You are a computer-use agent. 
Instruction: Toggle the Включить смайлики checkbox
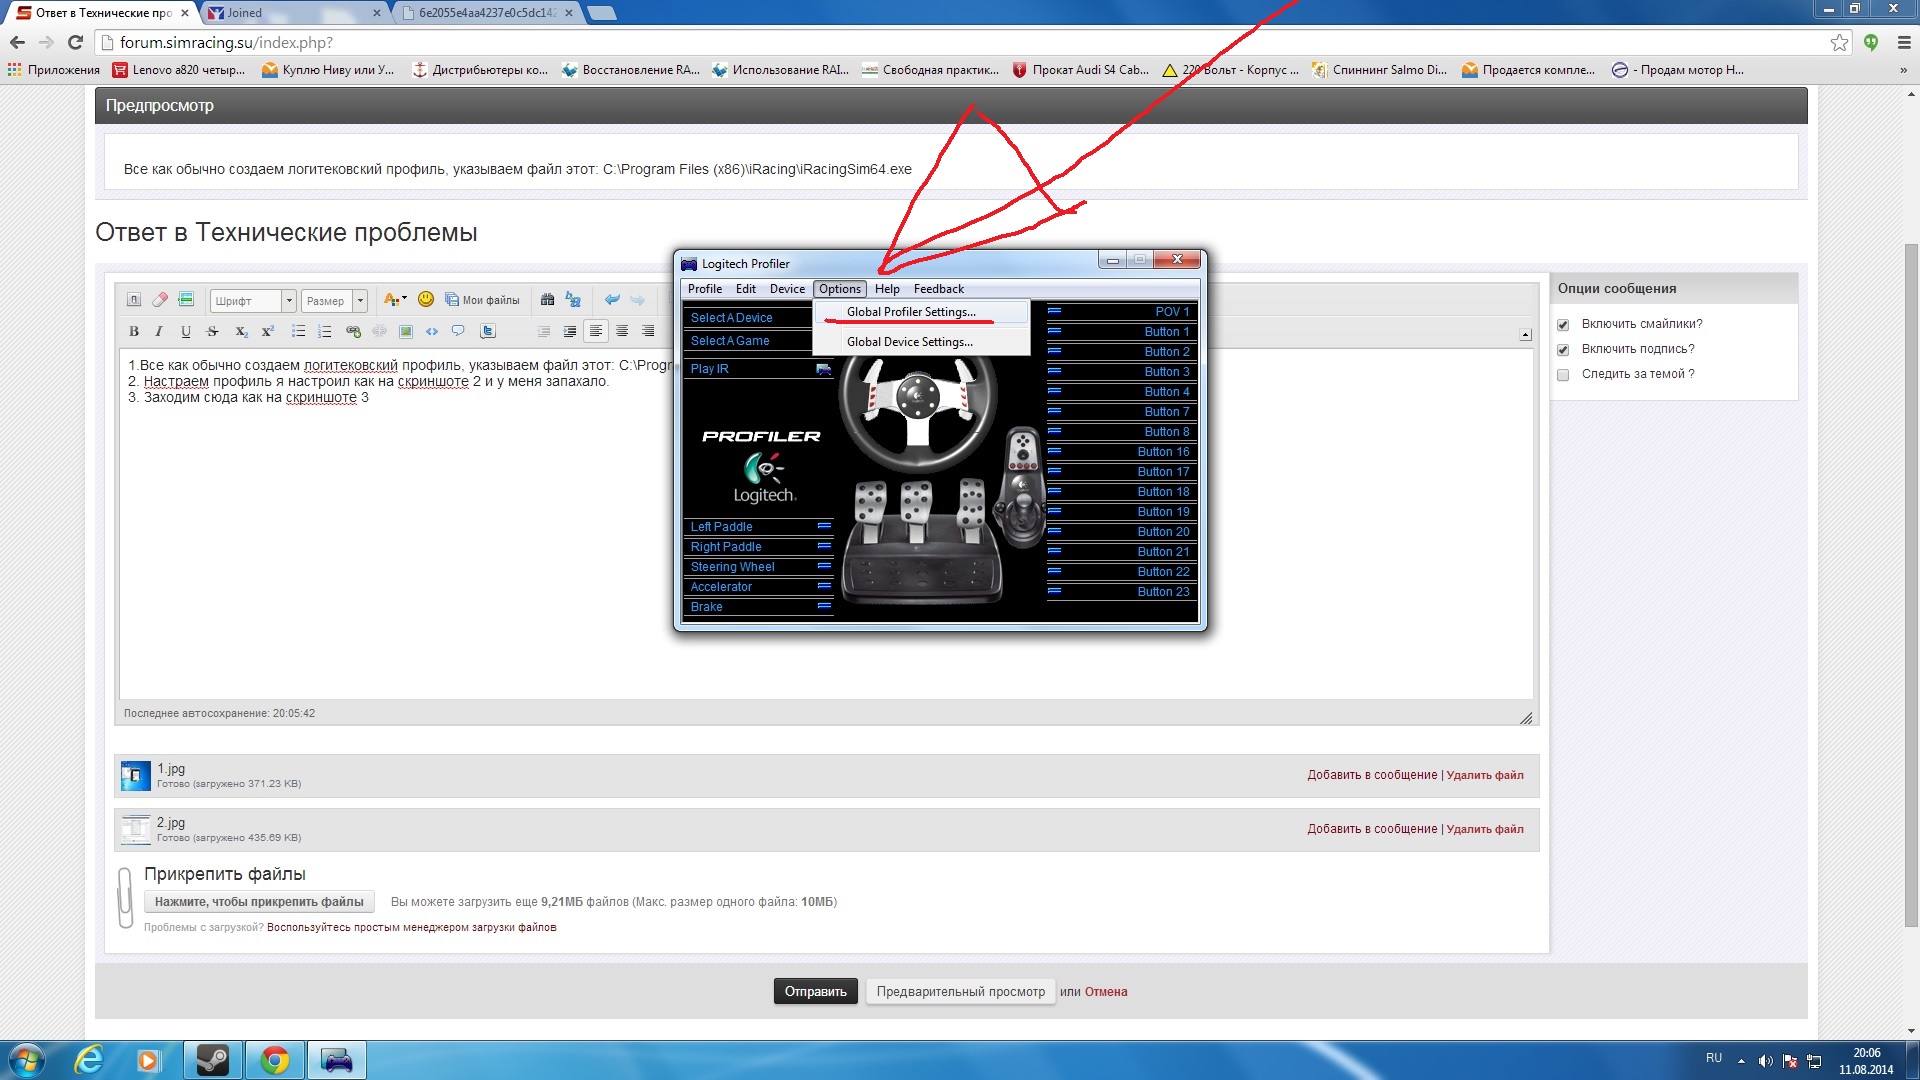coord(1563,325)
